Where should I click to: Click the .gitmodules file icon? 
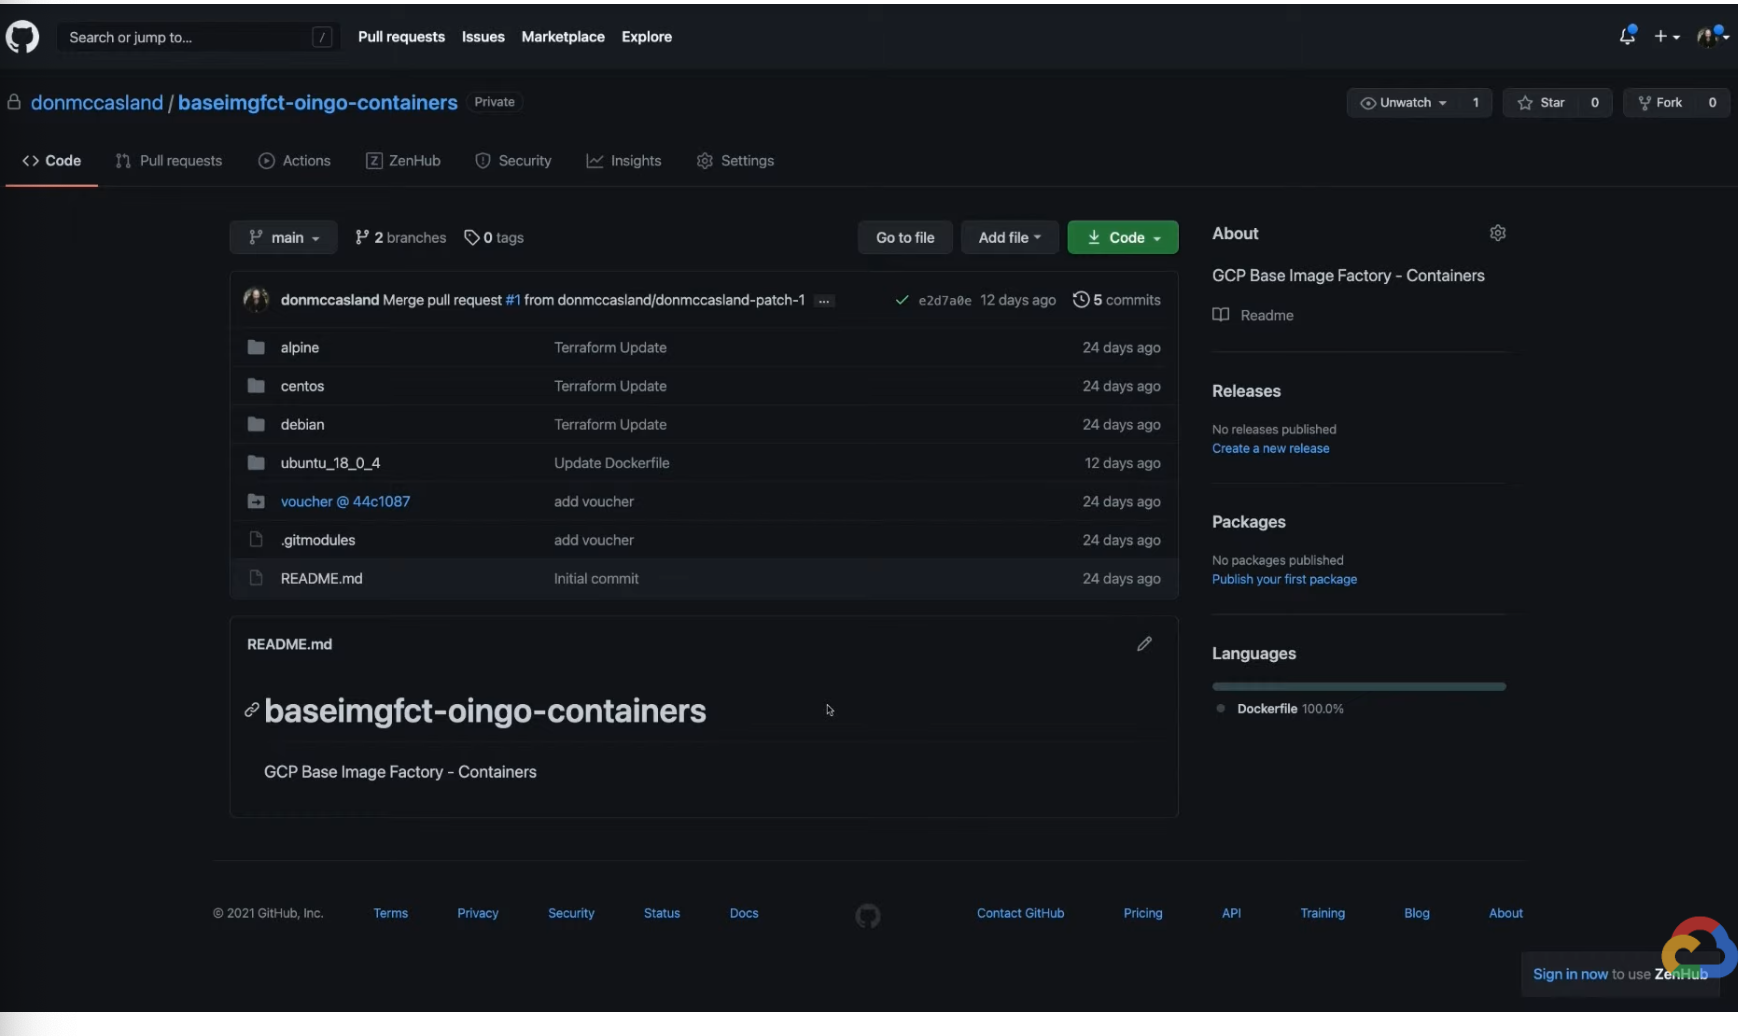(x=256, y=540)
